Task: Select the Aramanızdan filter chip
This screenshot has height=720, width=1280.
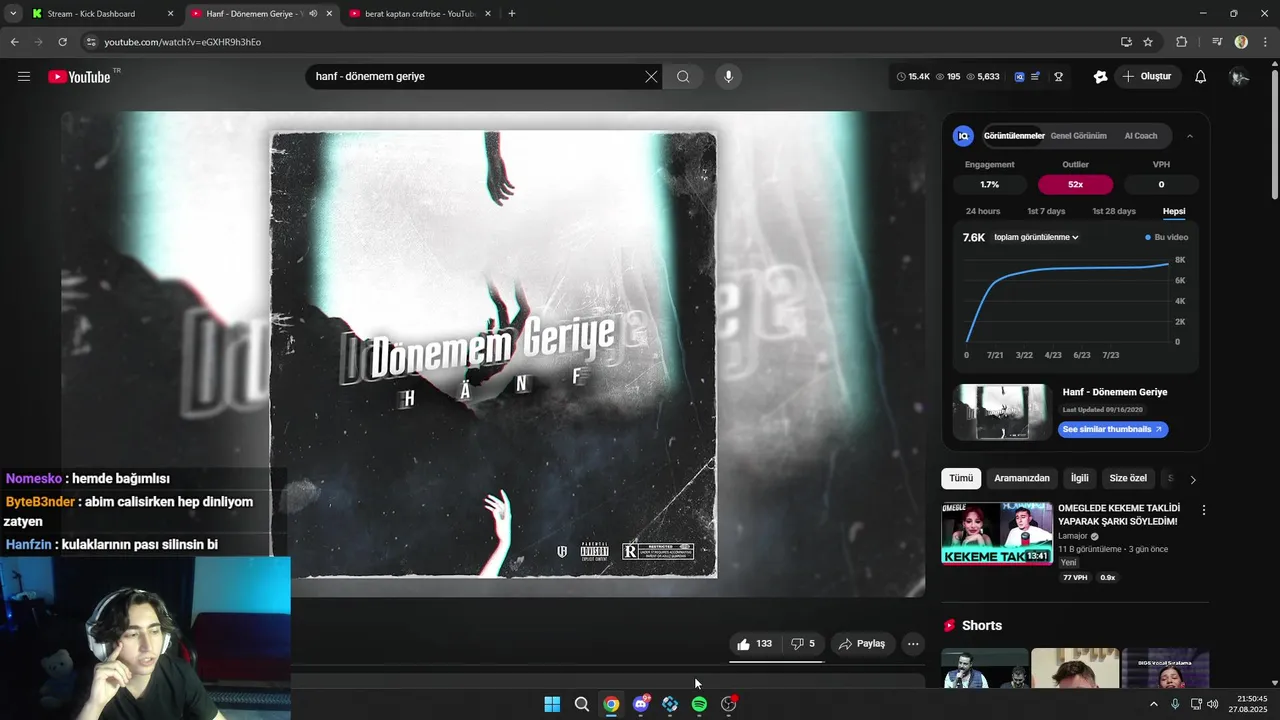Action: pyautogui.click(x=1022, y=479)
